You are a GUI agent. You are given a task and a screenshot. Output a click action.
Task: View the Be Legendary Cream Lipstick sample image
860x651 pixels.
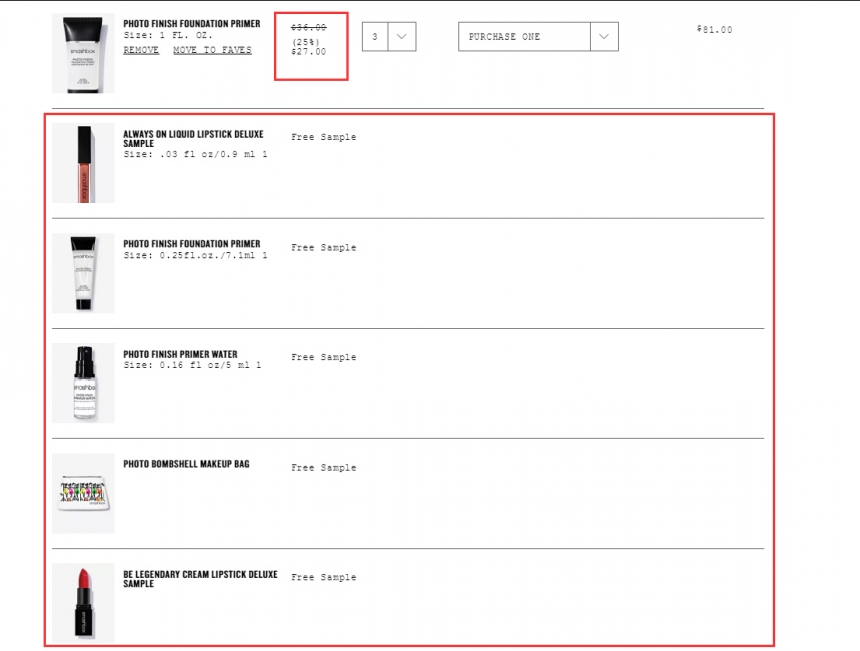coord(83,603)
